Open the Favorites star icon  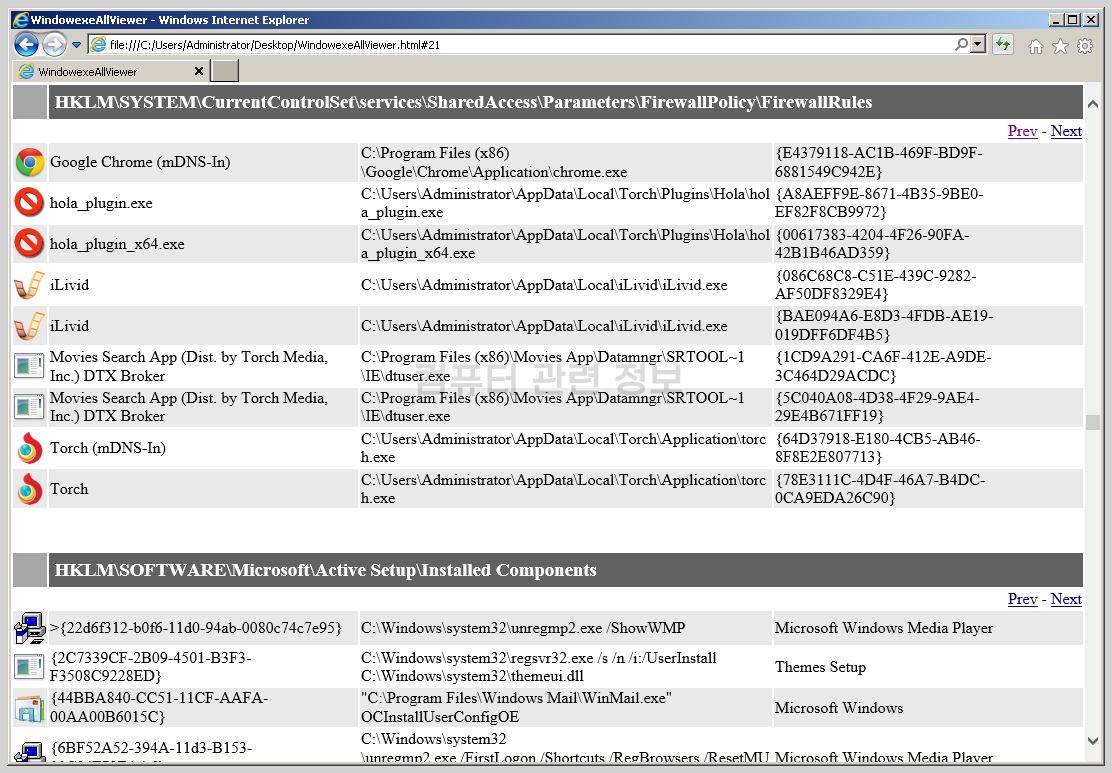1060,46
